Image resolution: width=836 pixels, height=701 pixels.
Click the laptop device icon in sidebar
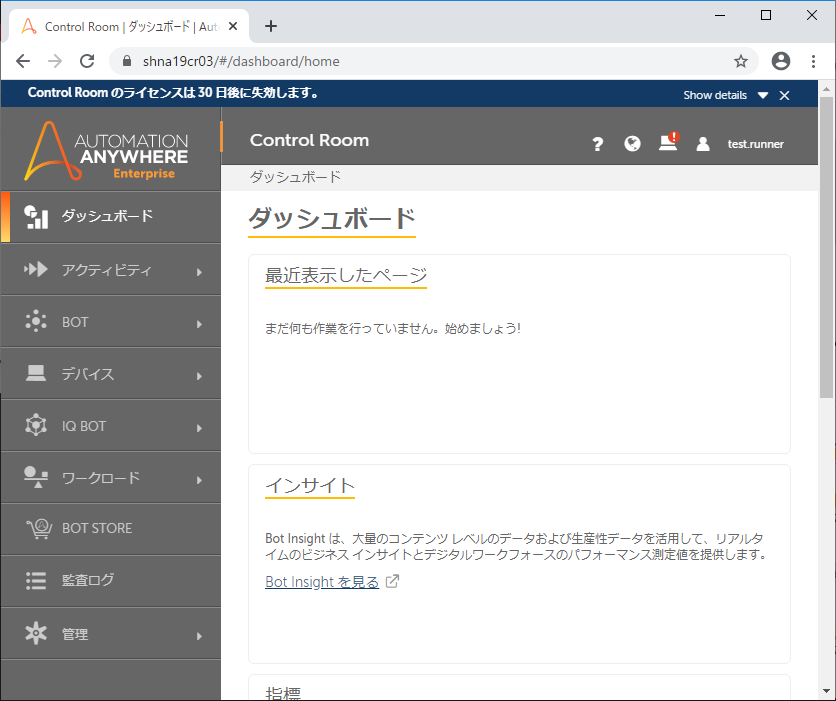click(36, 373)
